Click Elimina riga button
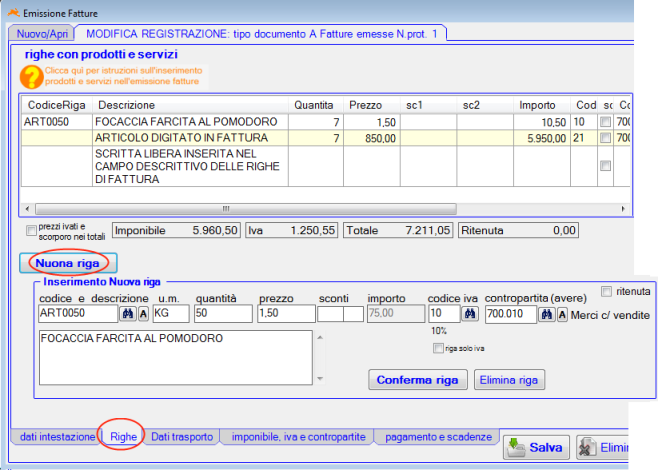This screenshot has height=470, width=658. tap(509, 380)
